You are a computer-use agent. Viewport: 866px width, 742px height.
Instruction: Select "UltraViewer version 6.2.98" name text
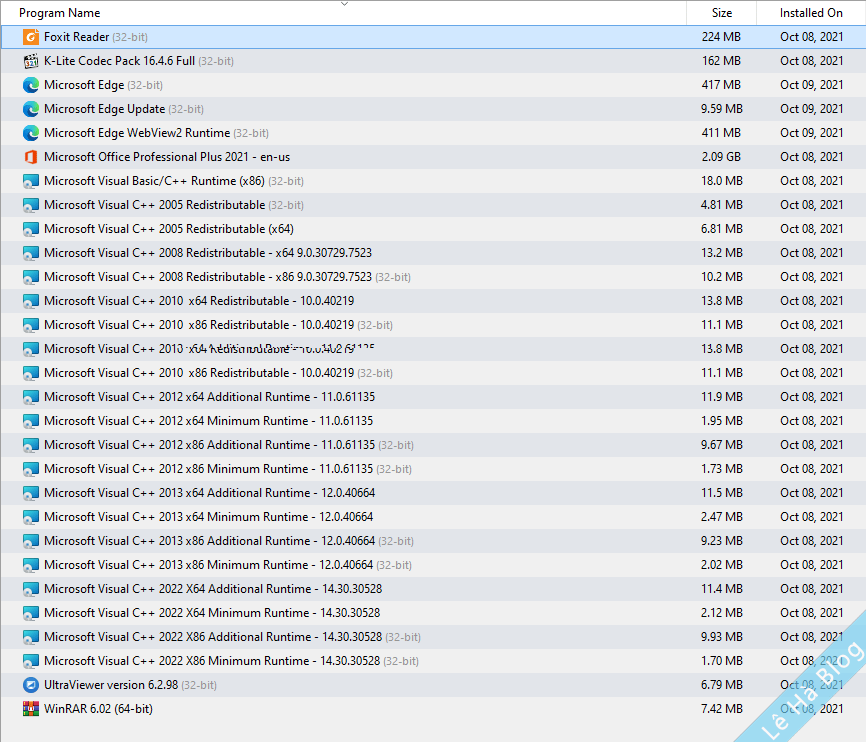111,685
